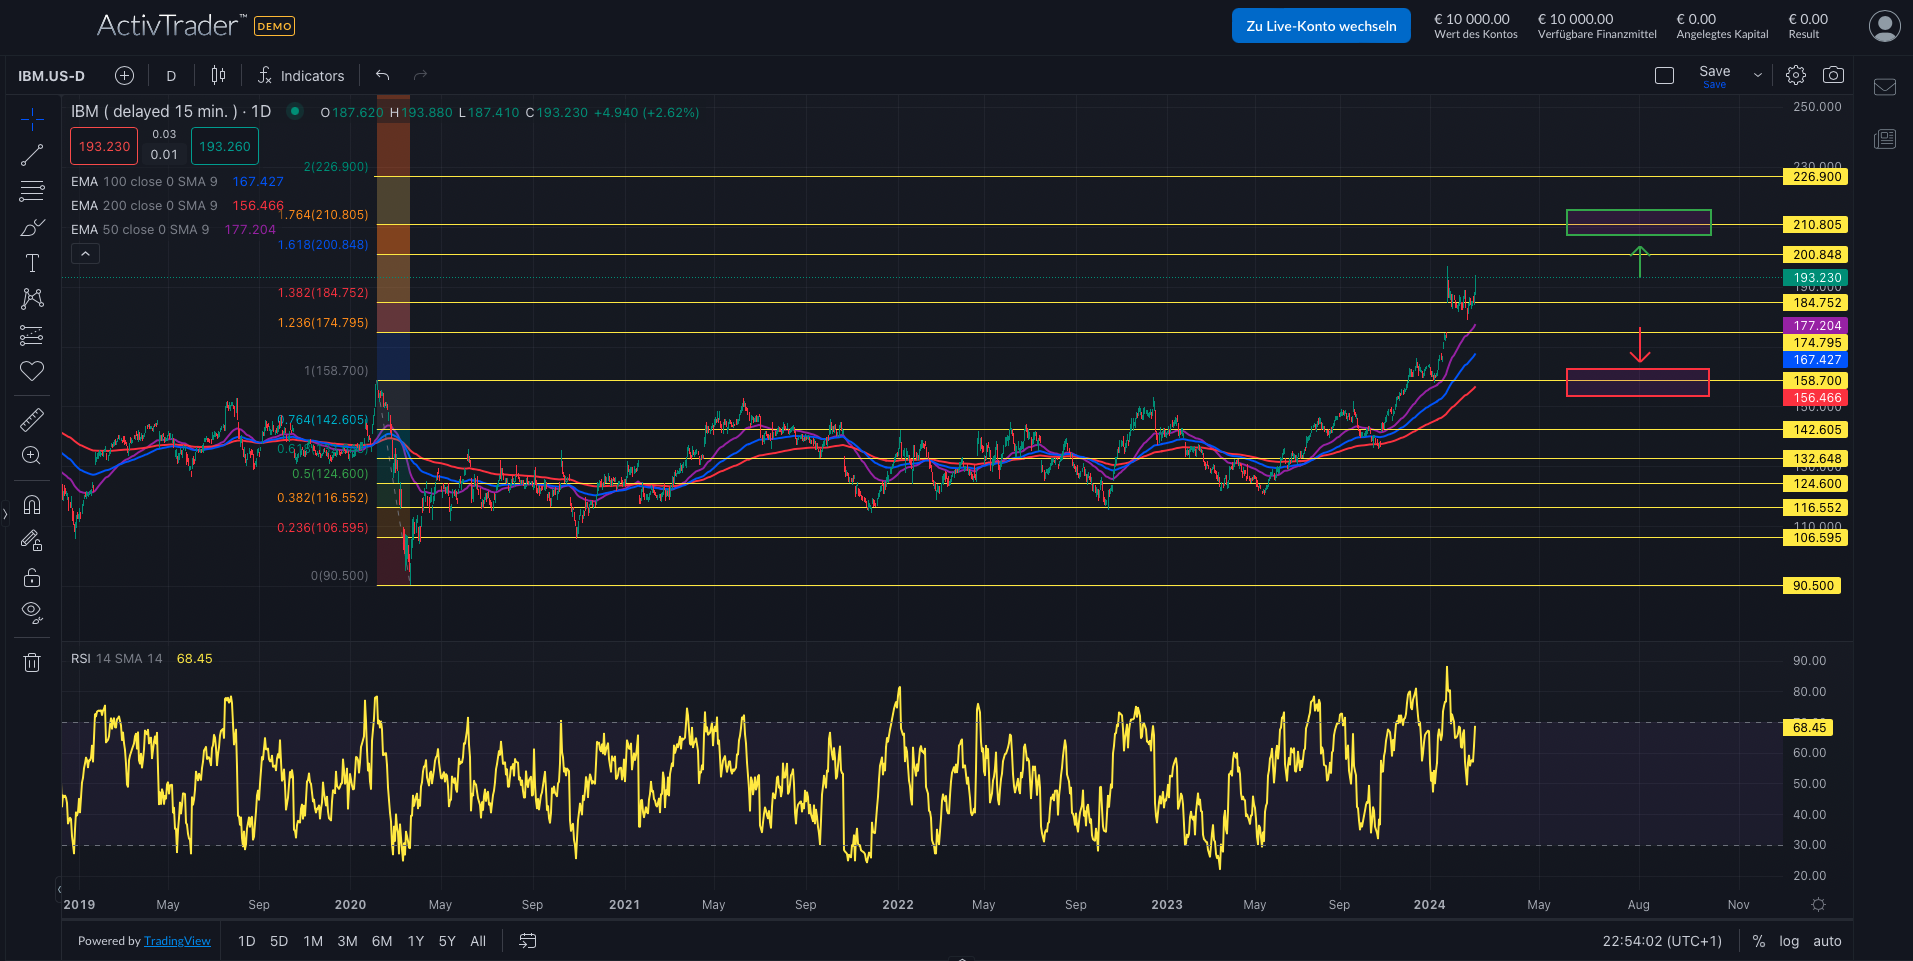Delete drawings with the trash icon
1913x961 pixels.
[32, 662]
